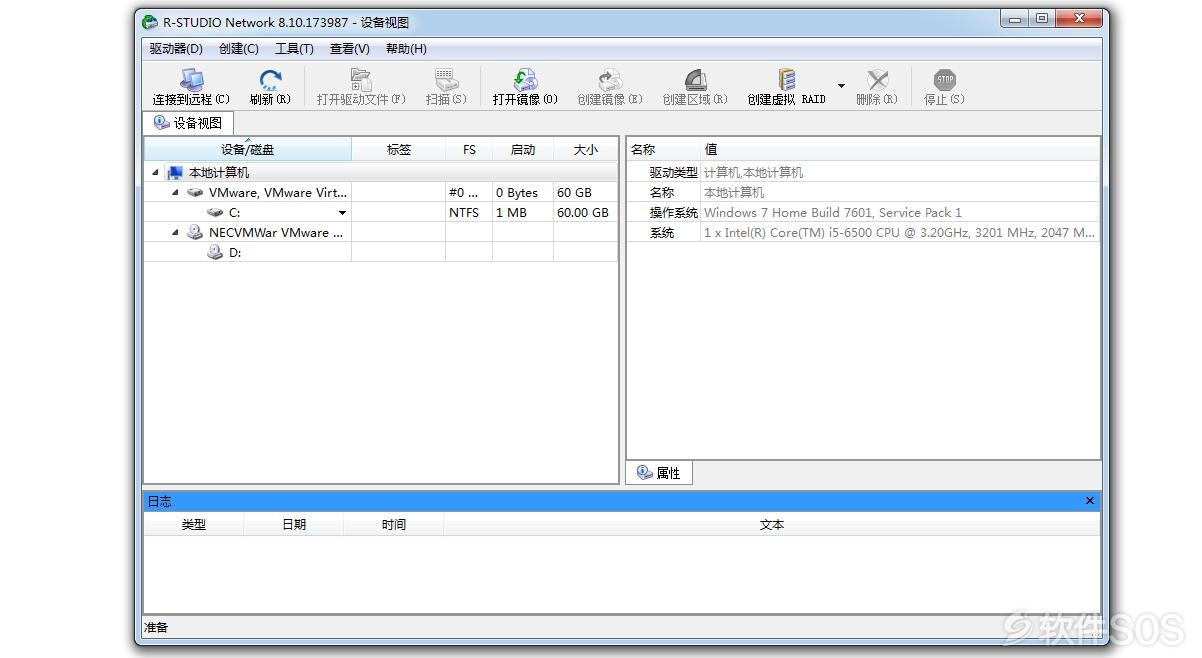Image resolution: width=1202 pixels, height=658 pixels.
Task: Select the 属性 tab
Action: click(x=659, y=473)
